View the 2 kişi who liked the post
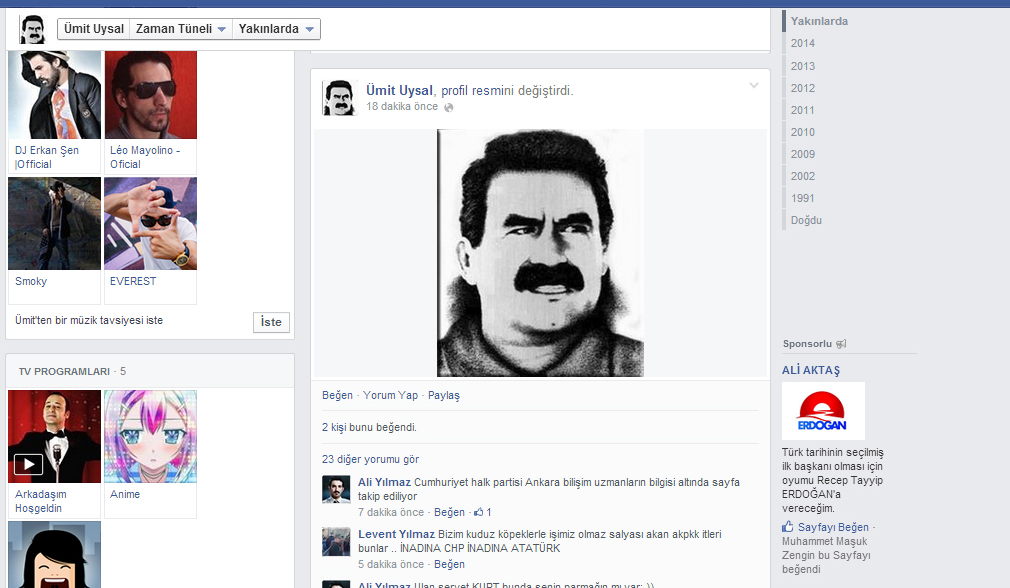The width and height of the screenshot is (1010, 588). (333, 428)
